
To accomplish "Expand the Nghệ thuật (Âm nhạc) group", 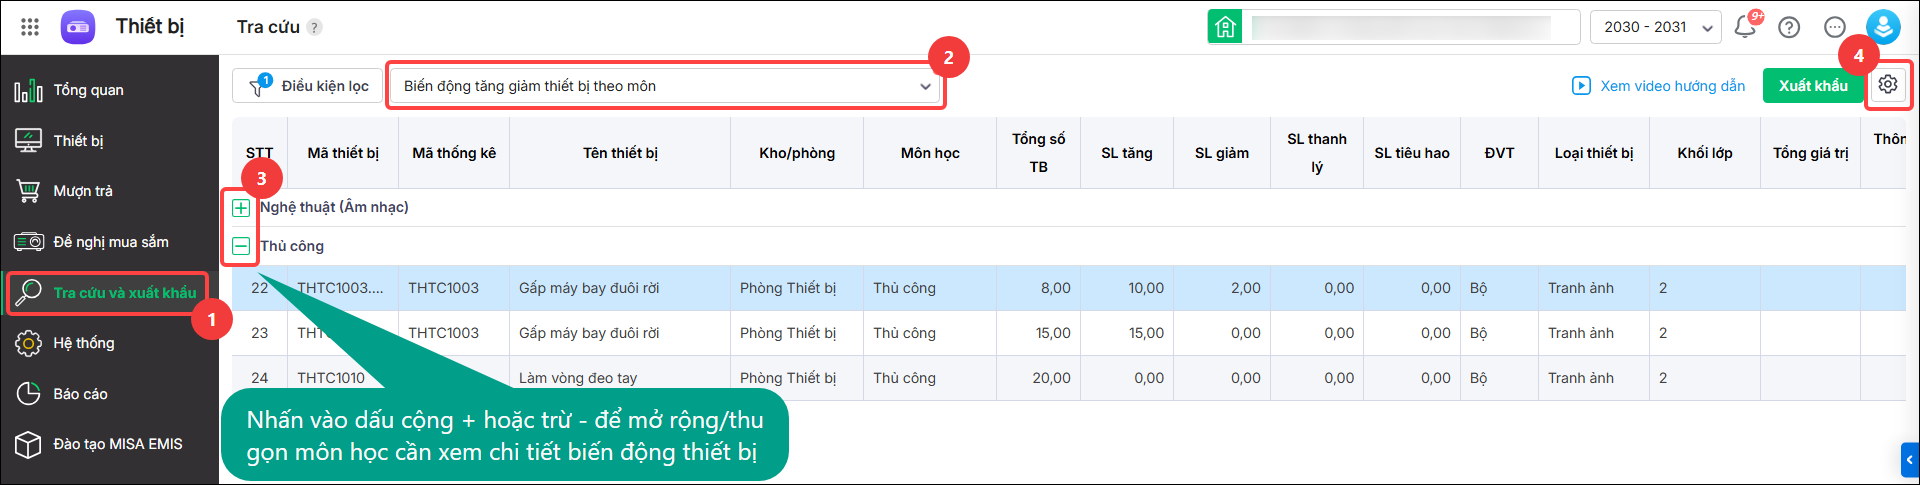I will pyautogui.click(x=241, y=208).
